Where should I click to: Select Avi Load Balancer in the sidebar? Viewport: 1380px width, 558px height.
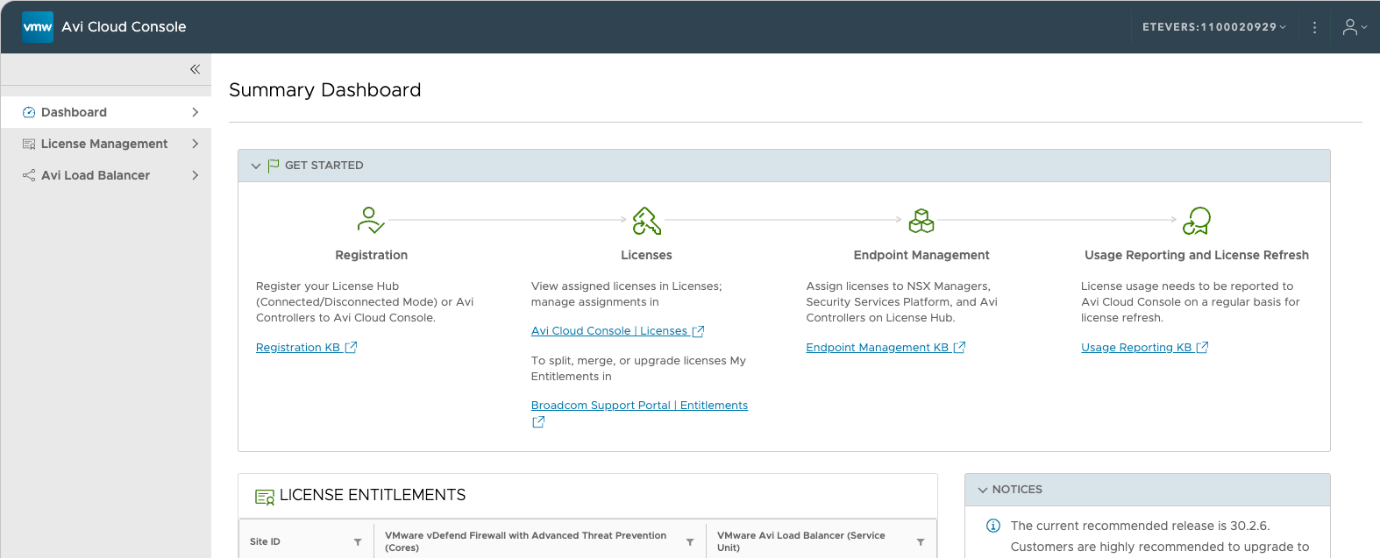click(106, 175)
